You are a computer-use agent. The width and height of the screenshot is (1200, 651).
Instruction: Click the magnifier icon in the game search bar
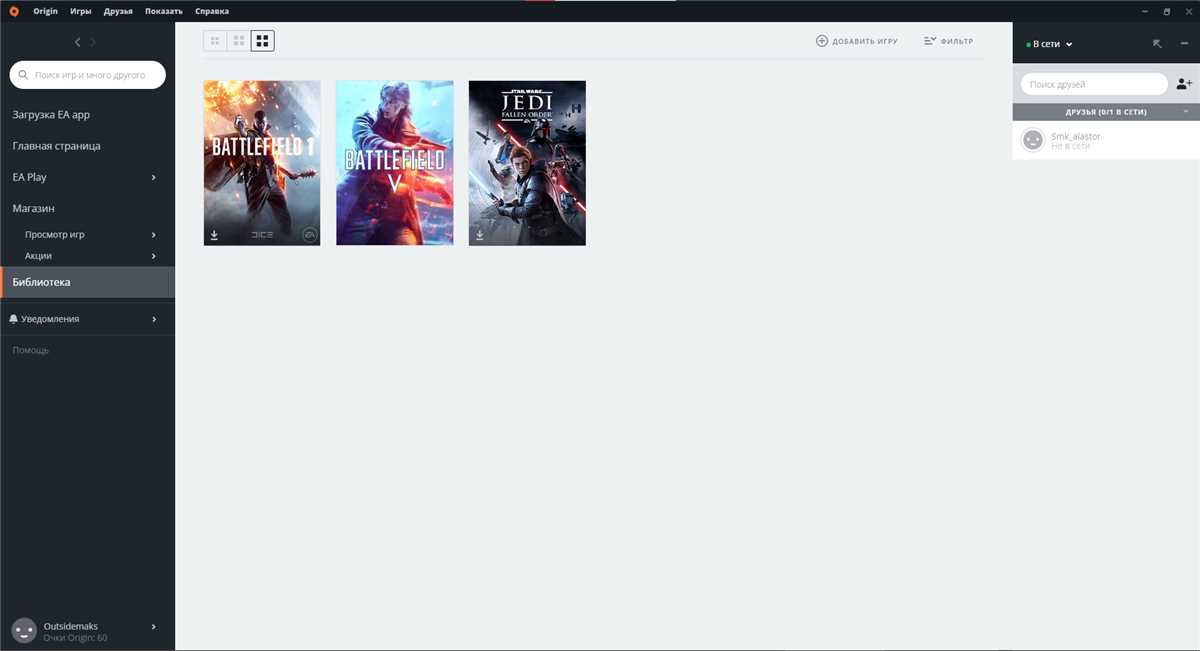pyautogui.click(x=22, y=74)
